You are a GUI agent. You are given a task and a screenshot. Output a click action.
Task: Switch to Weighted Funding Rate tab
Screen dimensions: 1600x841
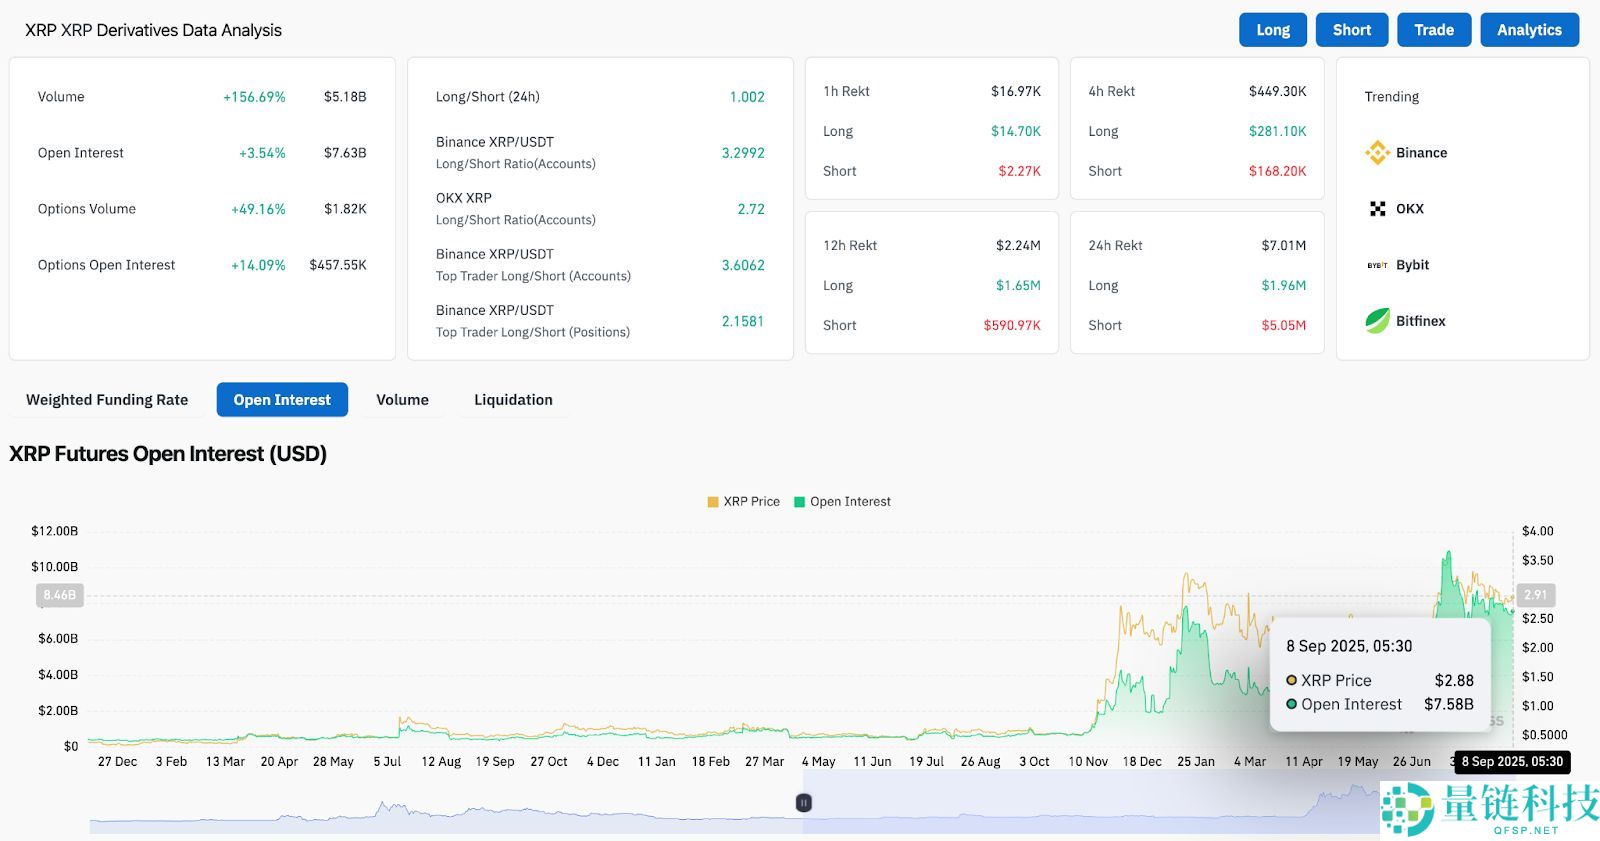coord(107,400)
